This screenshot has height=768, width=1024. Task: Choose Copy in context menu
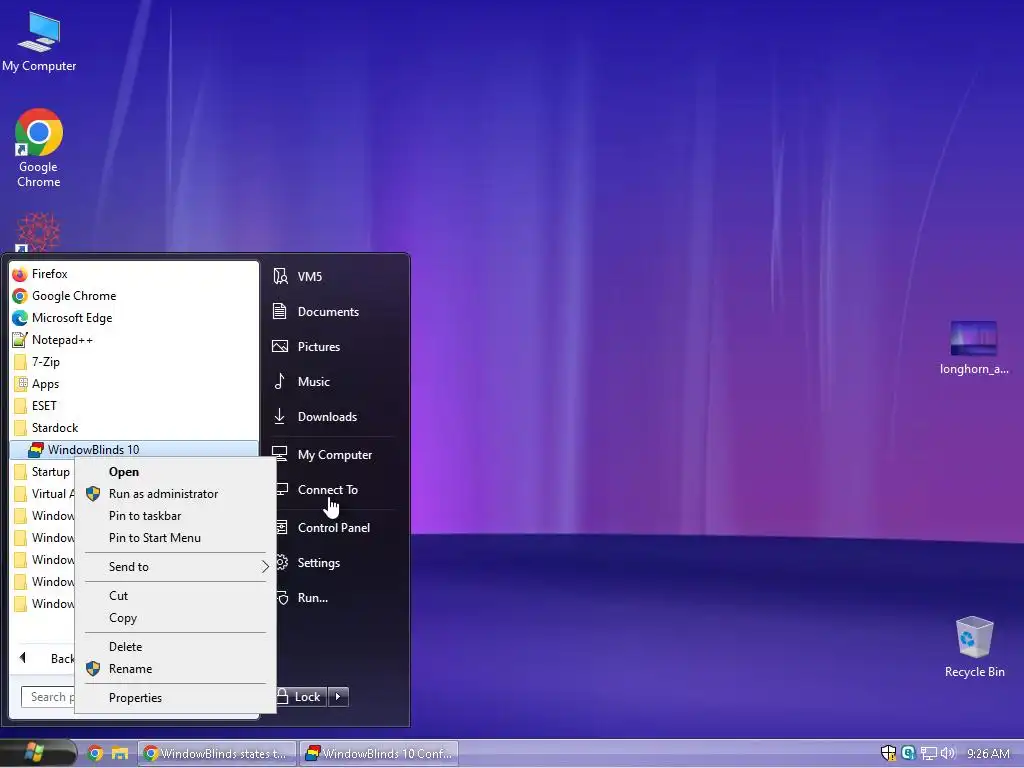coord(176,618)
